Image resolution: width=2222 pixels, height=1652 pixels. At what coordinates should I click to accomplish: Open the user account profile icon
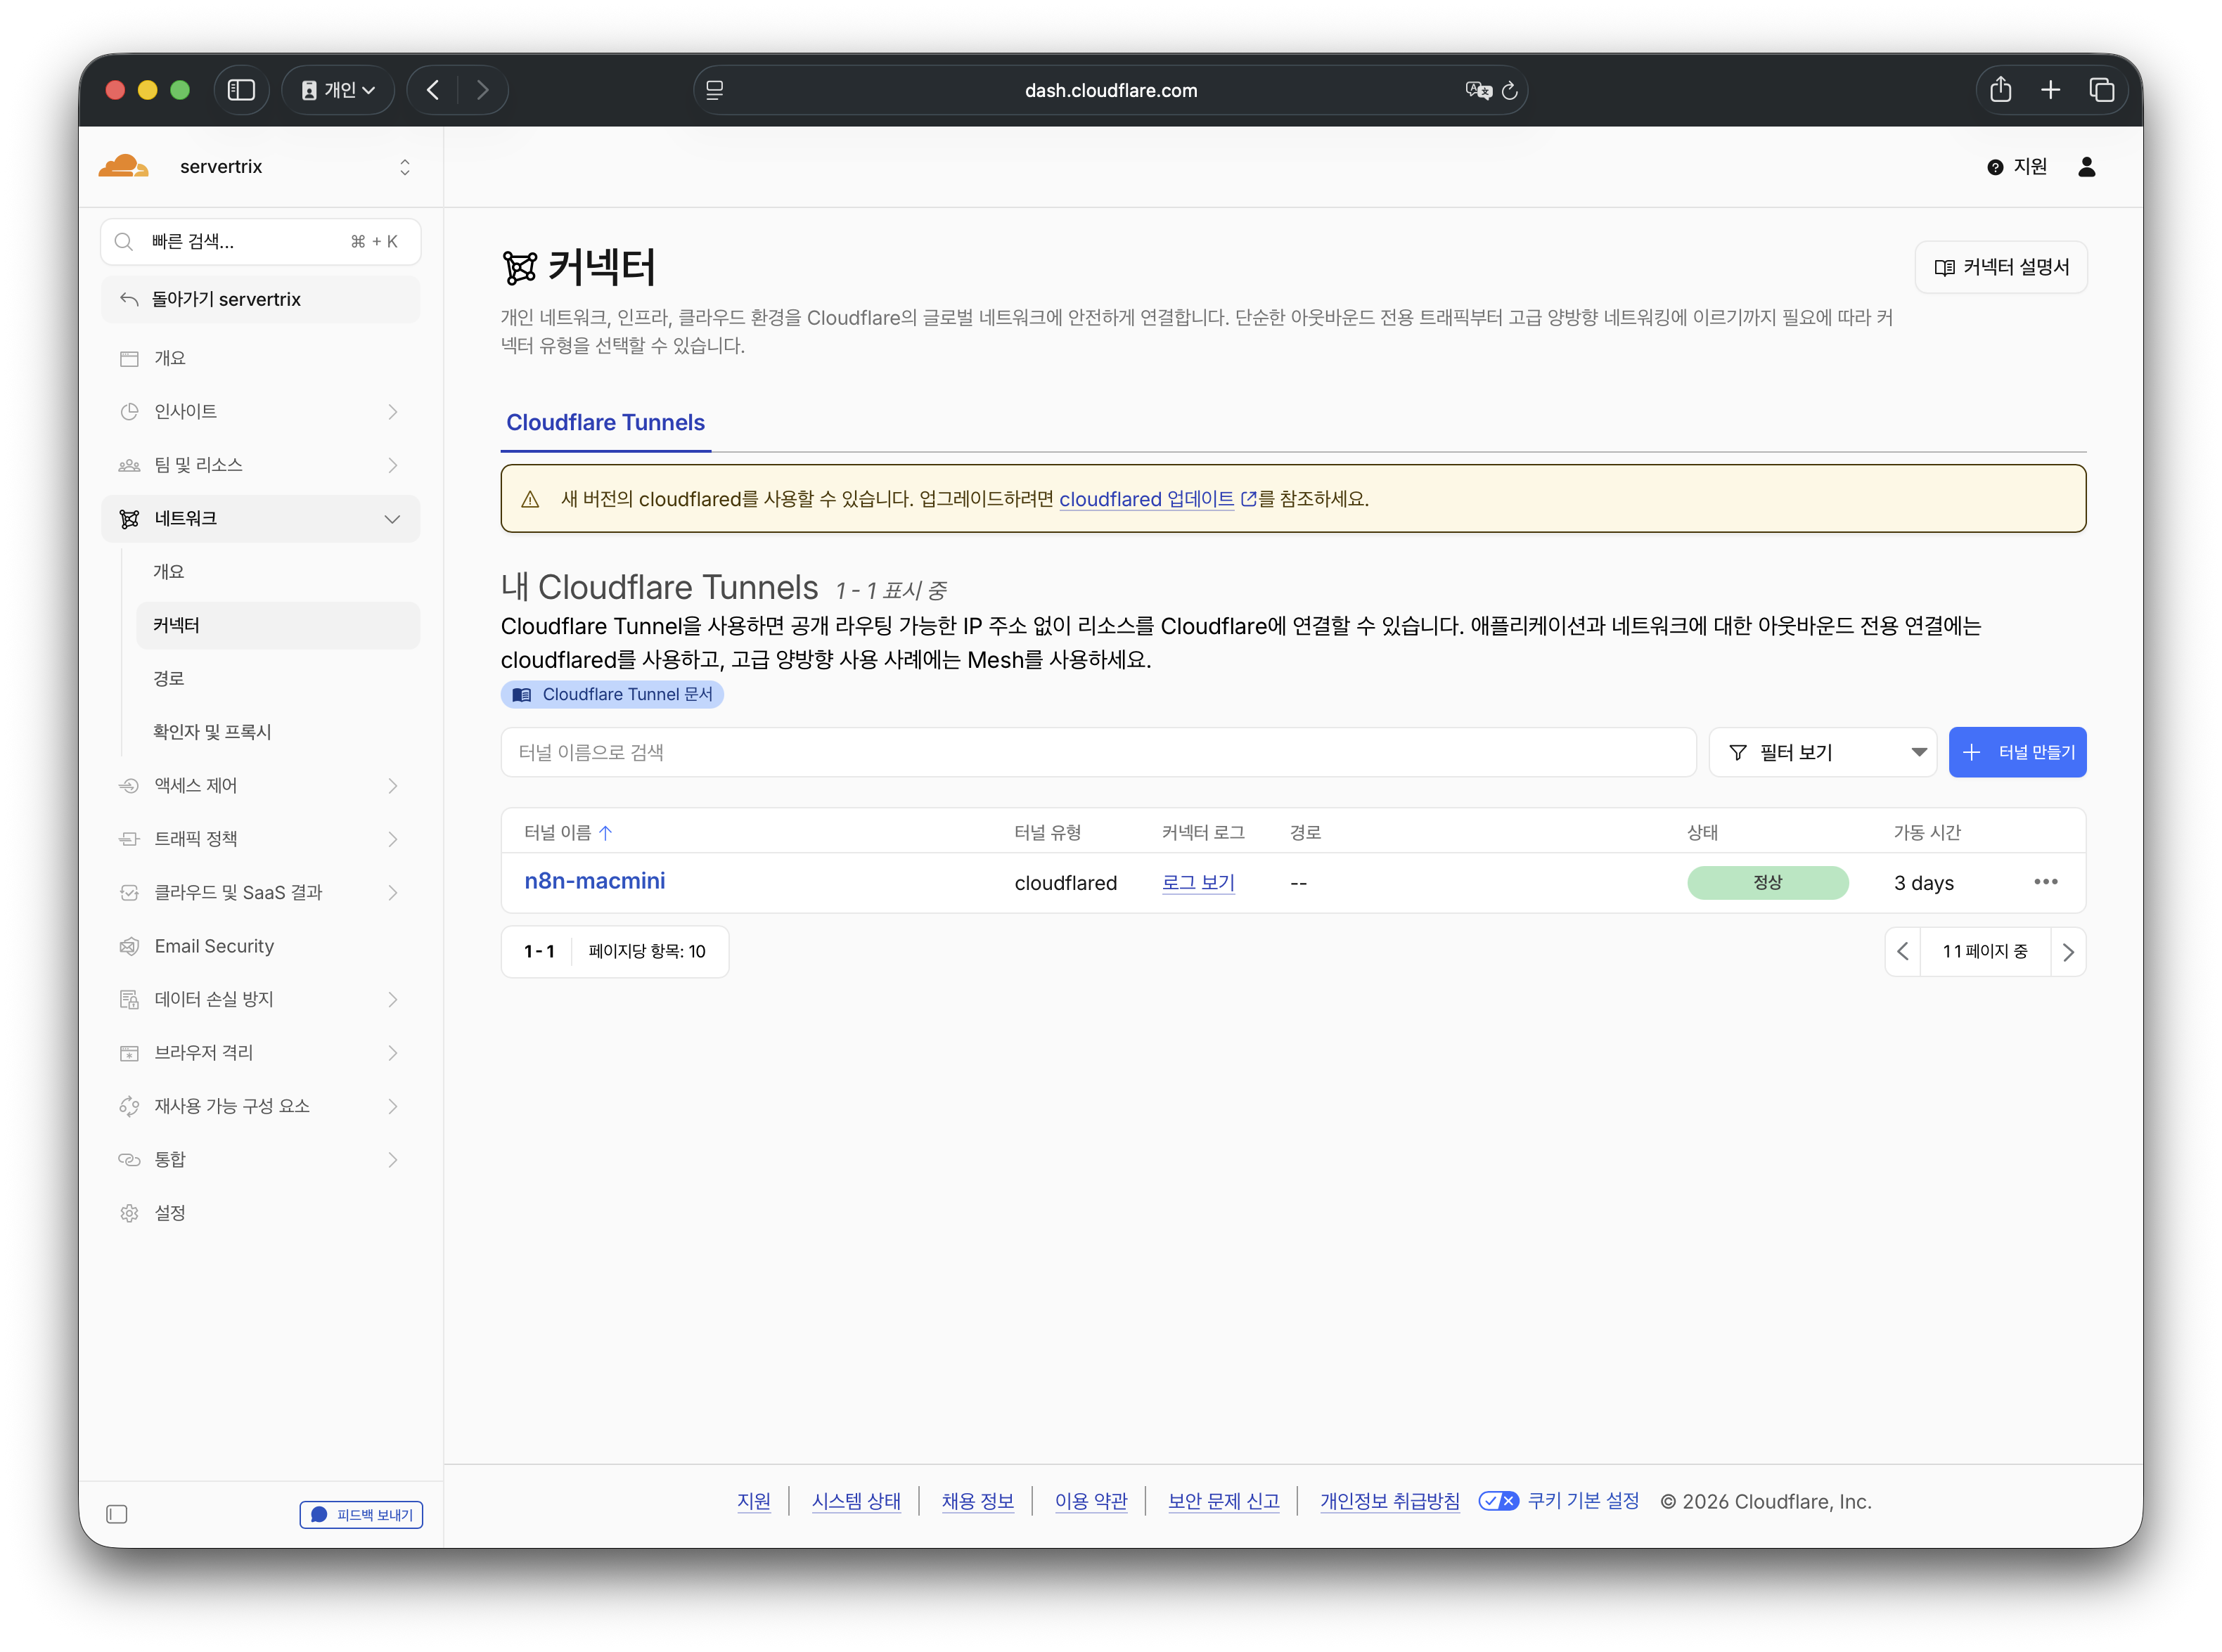coord(2086,167)
